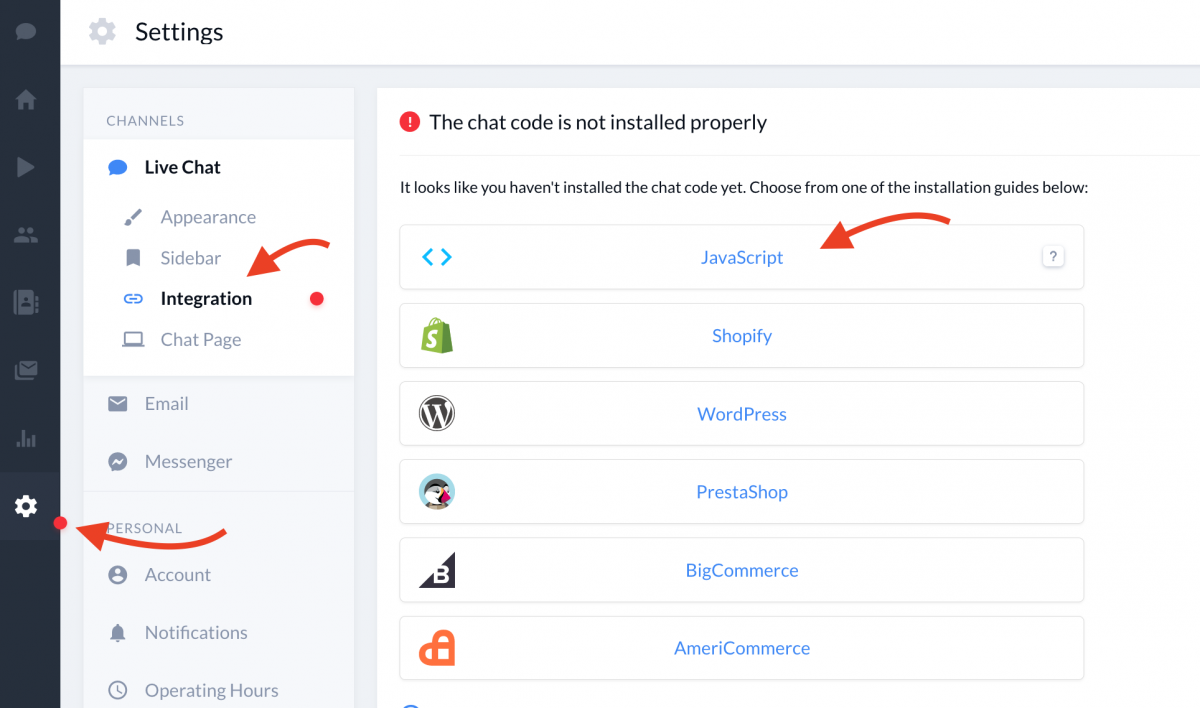The image size is (1200, 708).
Task: Open the JavaScript installation guide
Action: pyautogui.click(x=741, y=257)
